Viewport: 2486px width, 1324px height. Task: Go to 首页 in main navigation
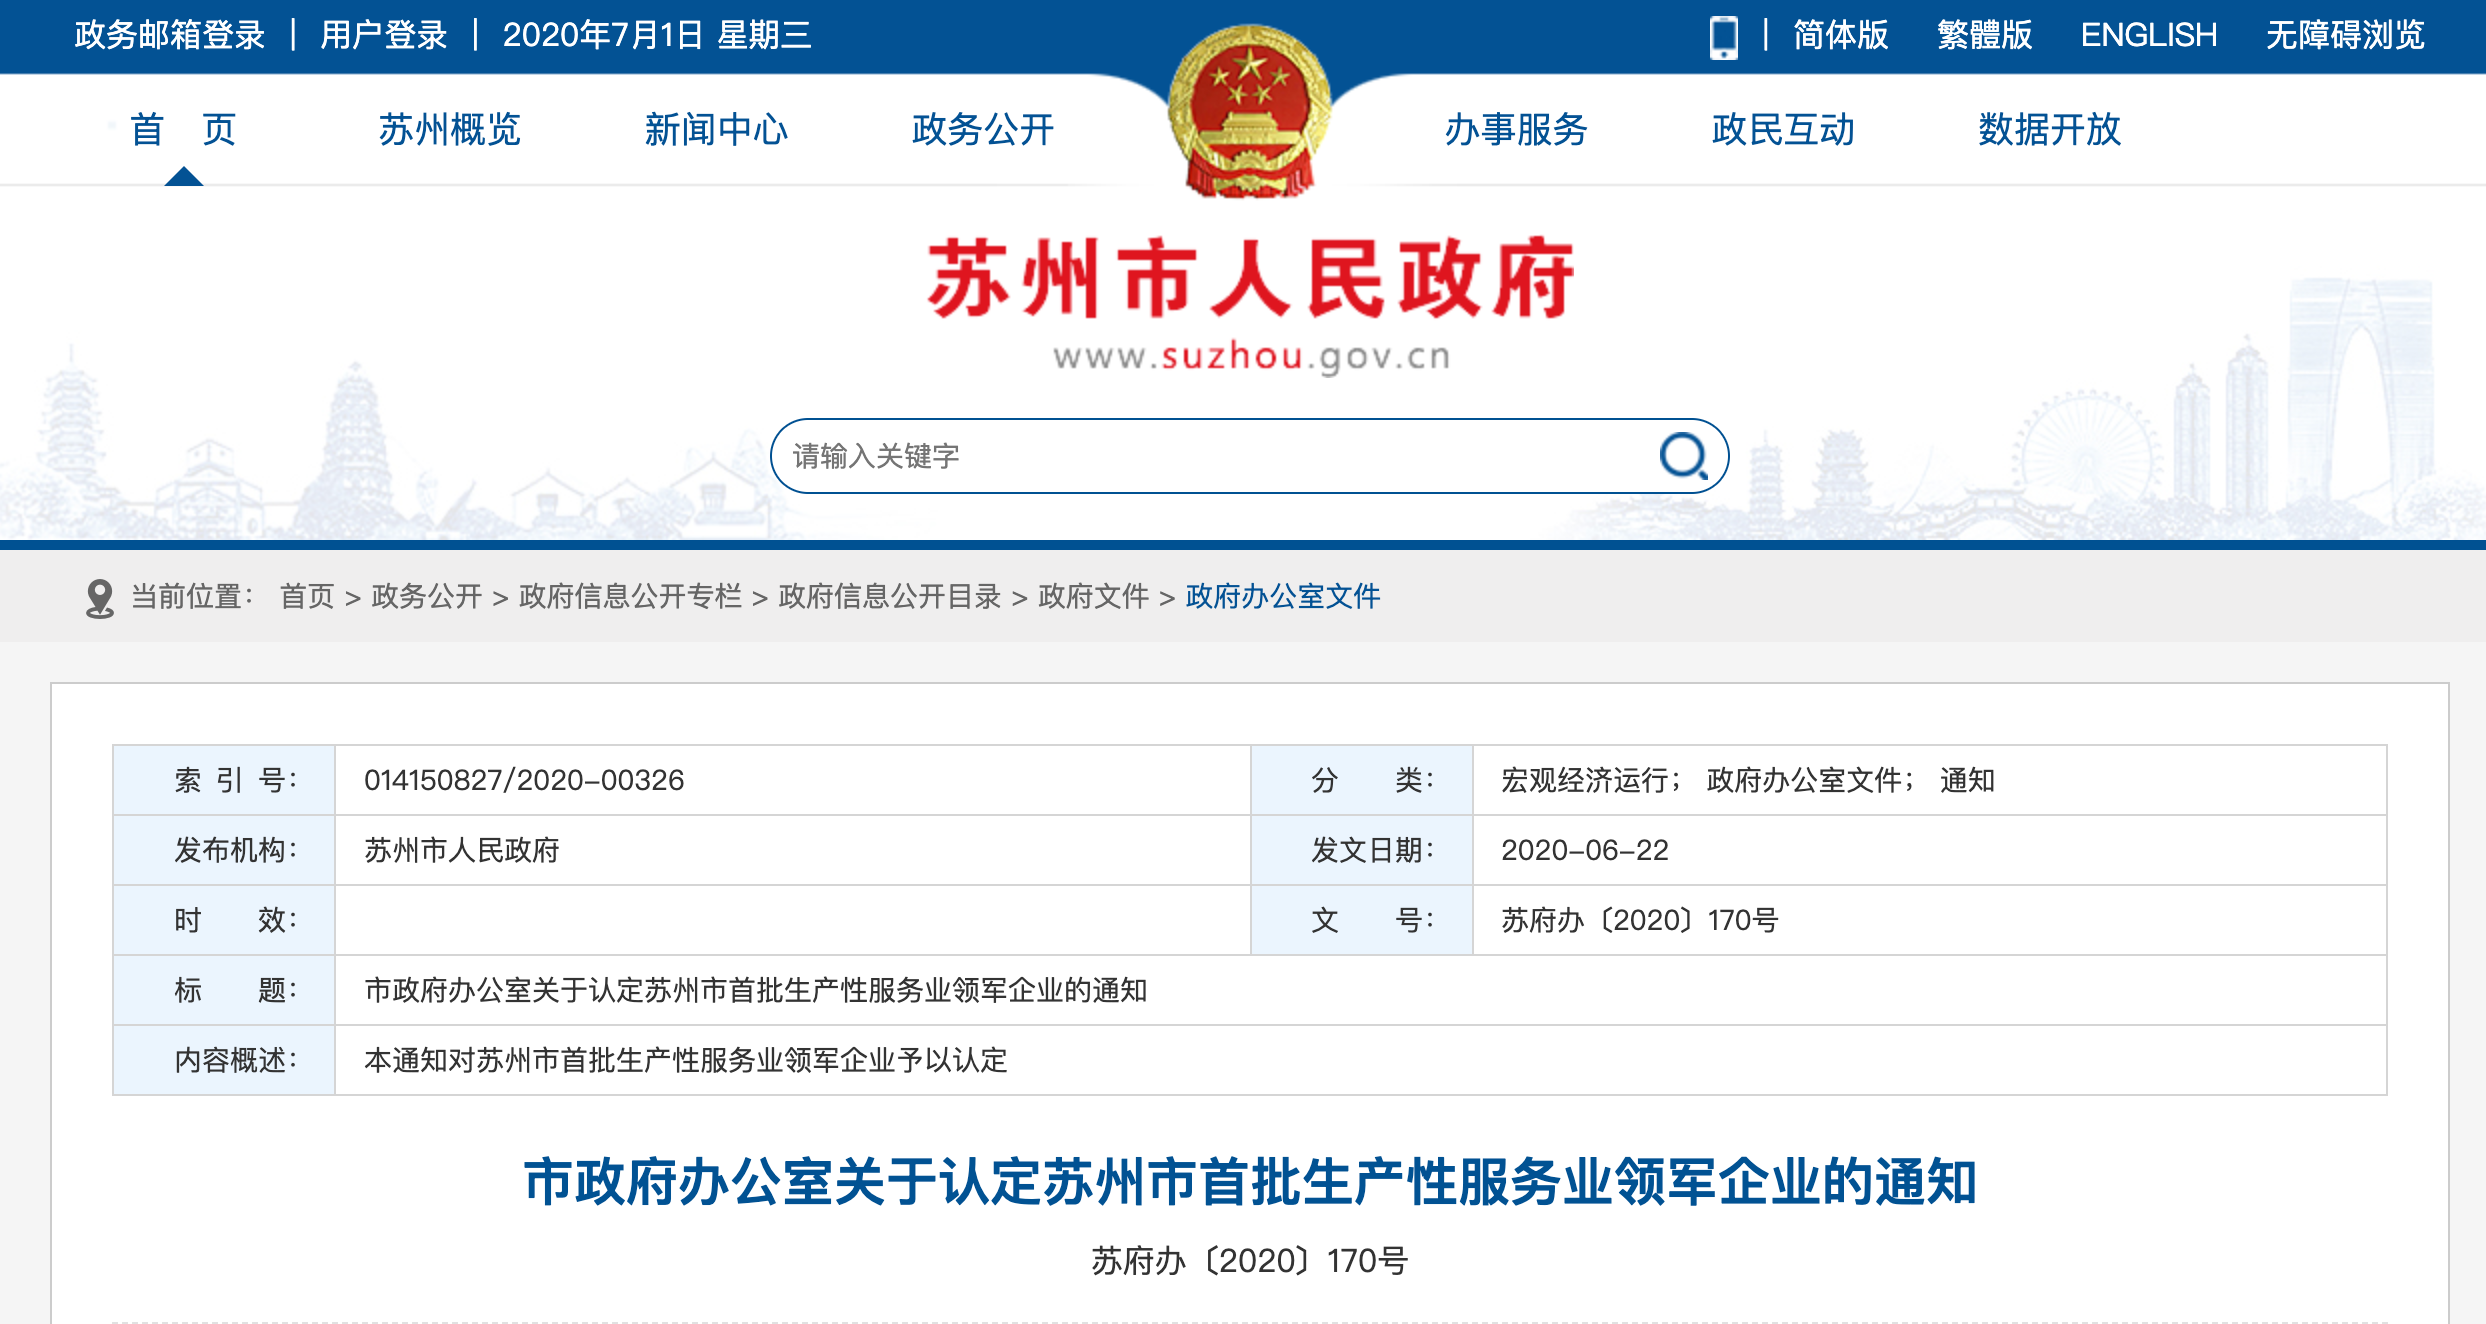tap(184, 129)
